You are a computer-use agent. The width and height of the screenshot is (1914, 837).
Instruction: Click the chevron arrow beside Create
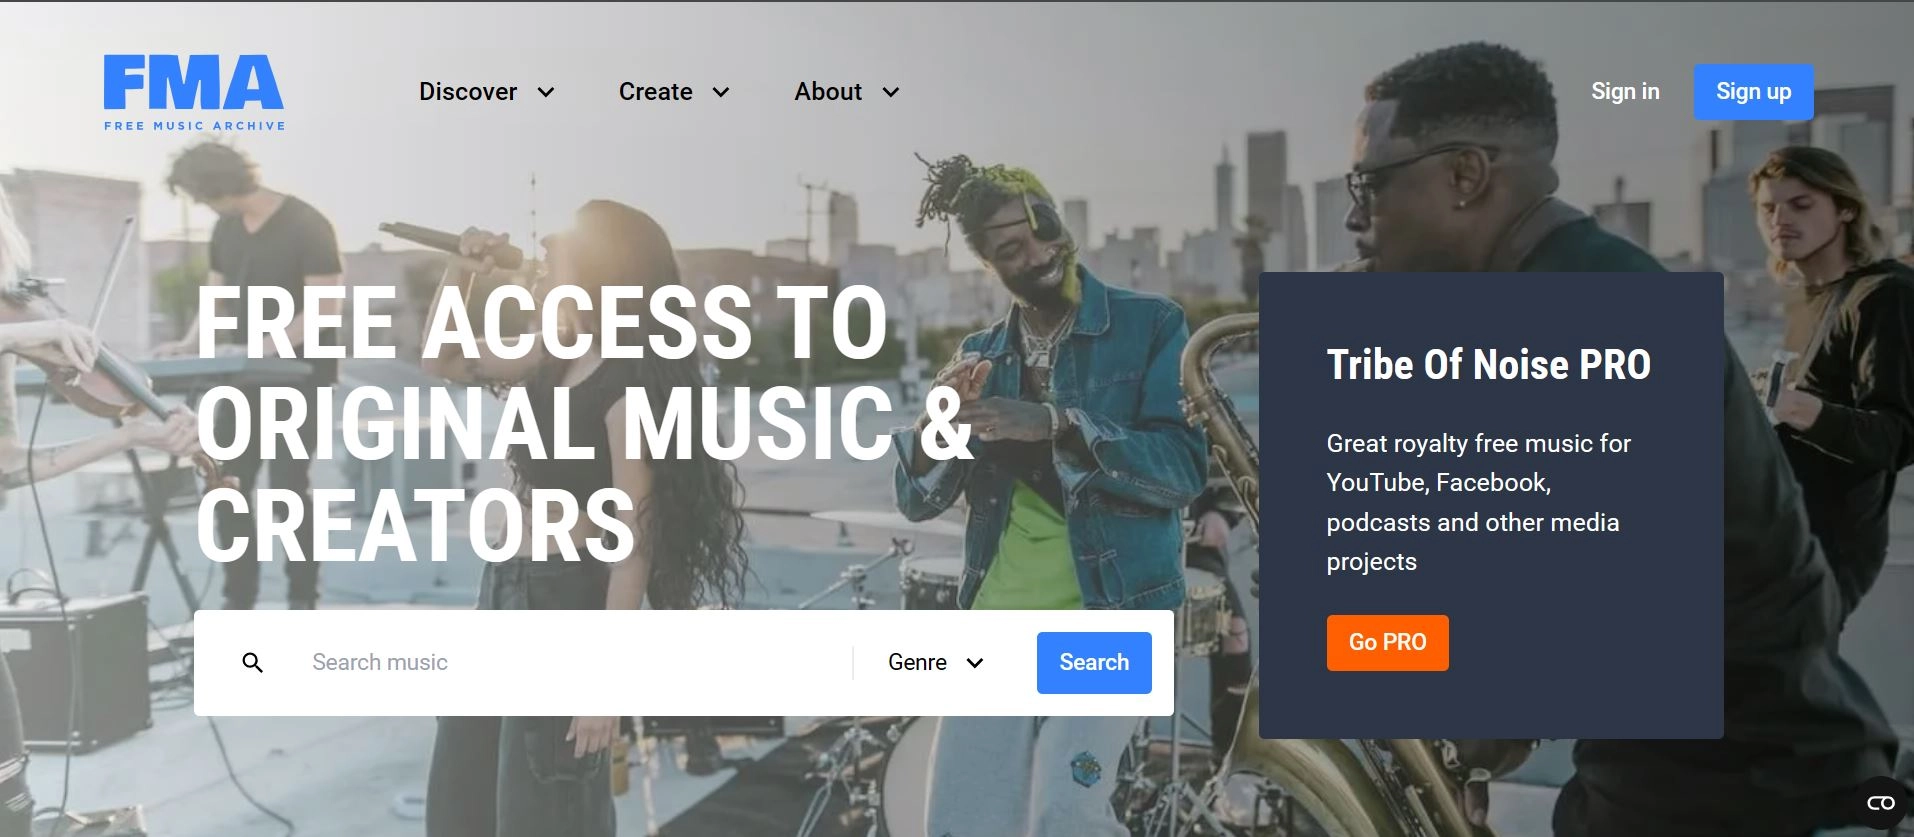click(721, 92)
